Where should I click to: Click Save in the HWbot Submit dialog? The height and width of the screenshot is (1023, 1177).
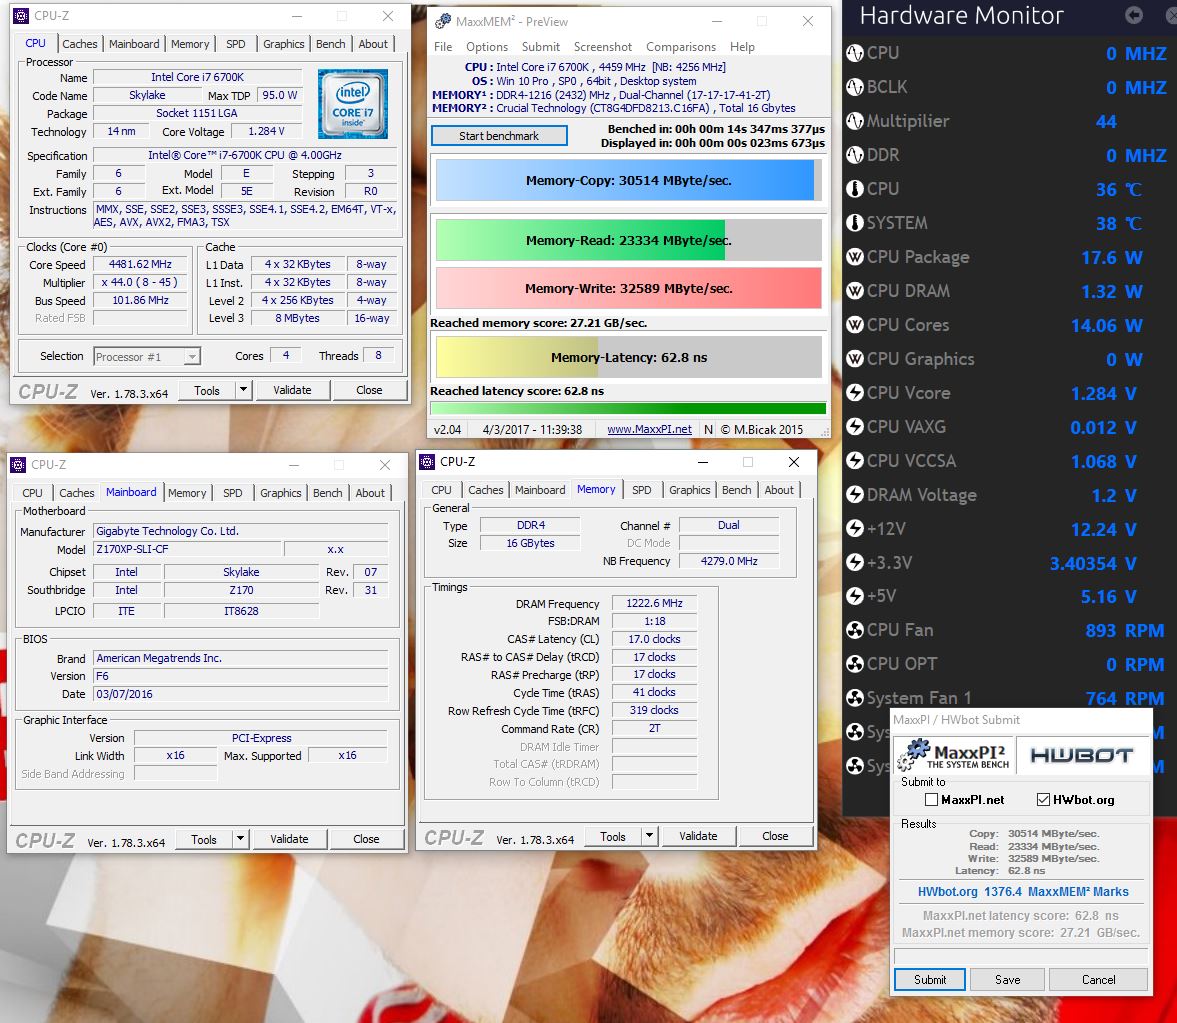tap(1007, 979)
